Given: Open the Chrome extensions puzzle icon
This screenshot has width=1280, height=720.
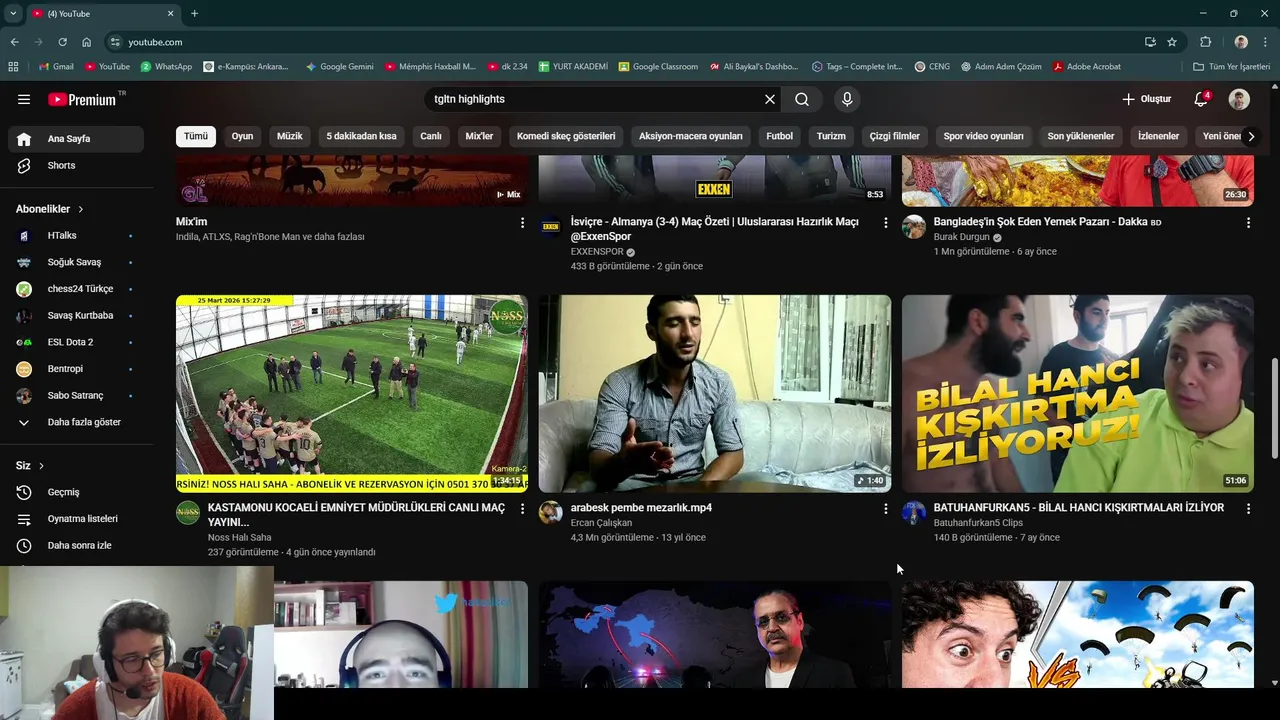Looking at the screenshot, I should (x=1205, y=42).
